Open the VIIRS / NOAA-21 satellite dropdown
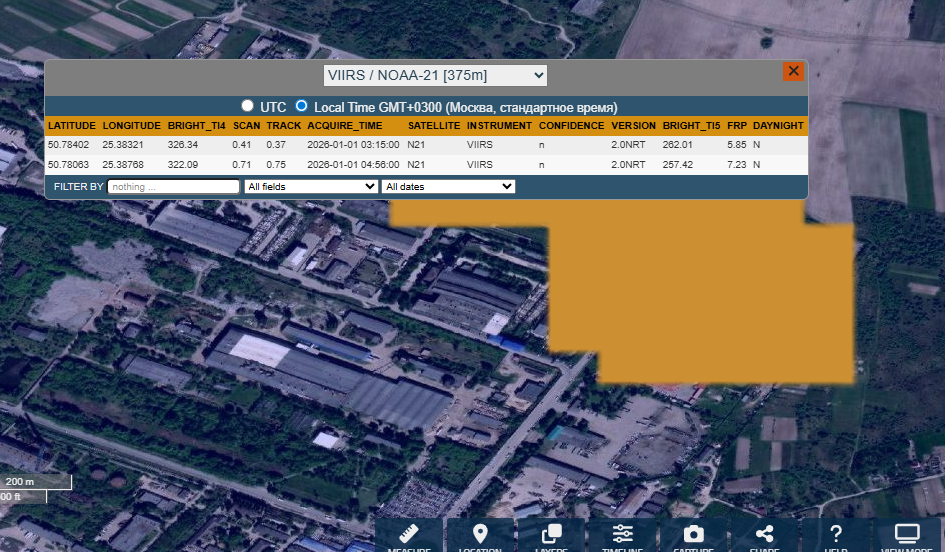945x552 pixels. tap(435, 75)
